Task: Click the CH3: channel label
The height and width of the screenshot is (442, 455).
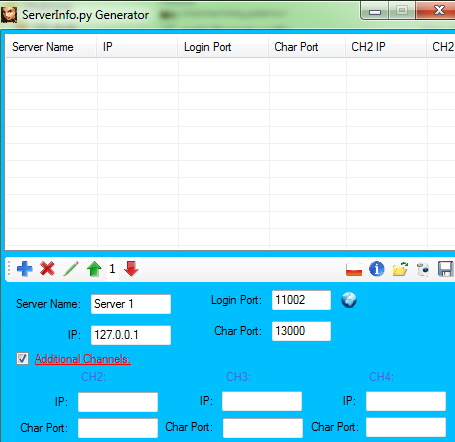Action: pos(238,377)
